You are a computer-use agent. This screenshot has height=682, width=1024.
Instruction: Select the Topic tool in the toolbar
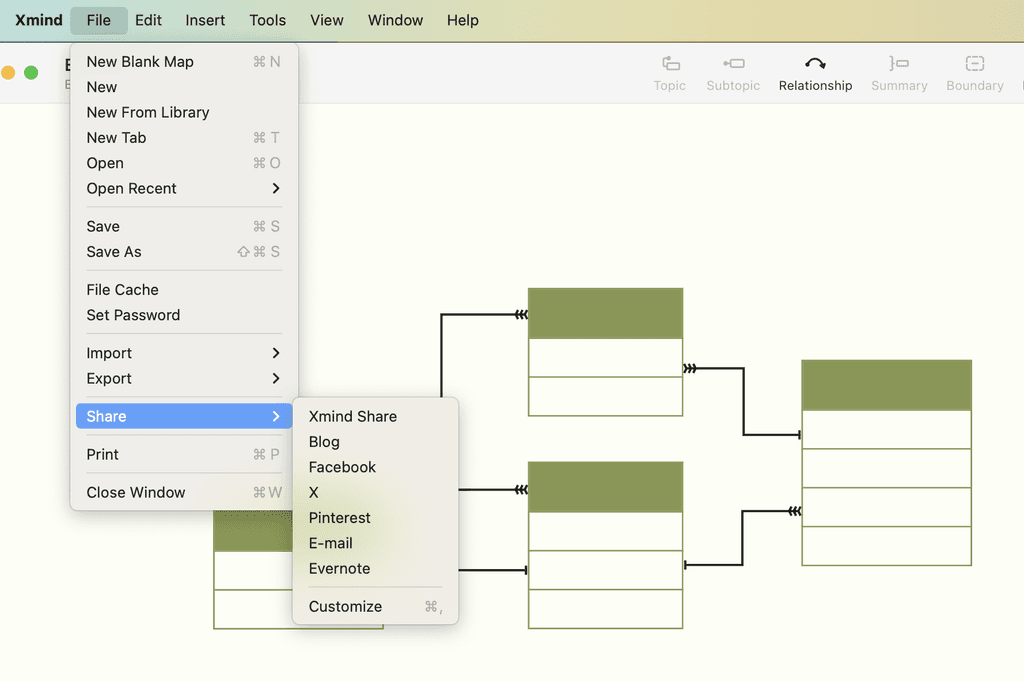point(669,72)
